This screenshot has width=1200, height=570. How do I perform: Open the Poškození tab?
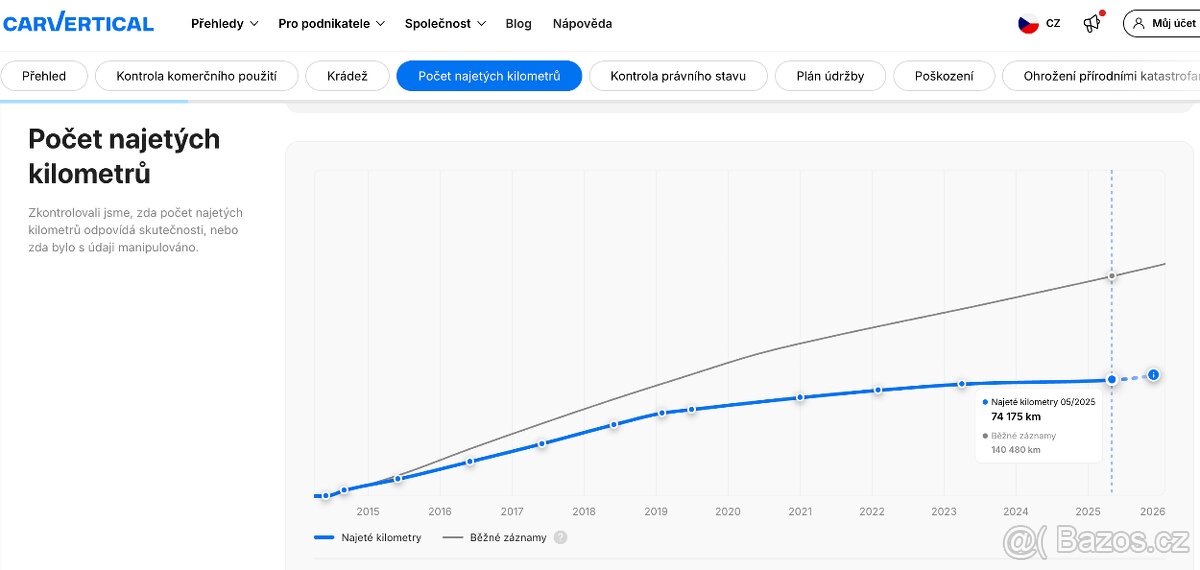coord(943,76)
